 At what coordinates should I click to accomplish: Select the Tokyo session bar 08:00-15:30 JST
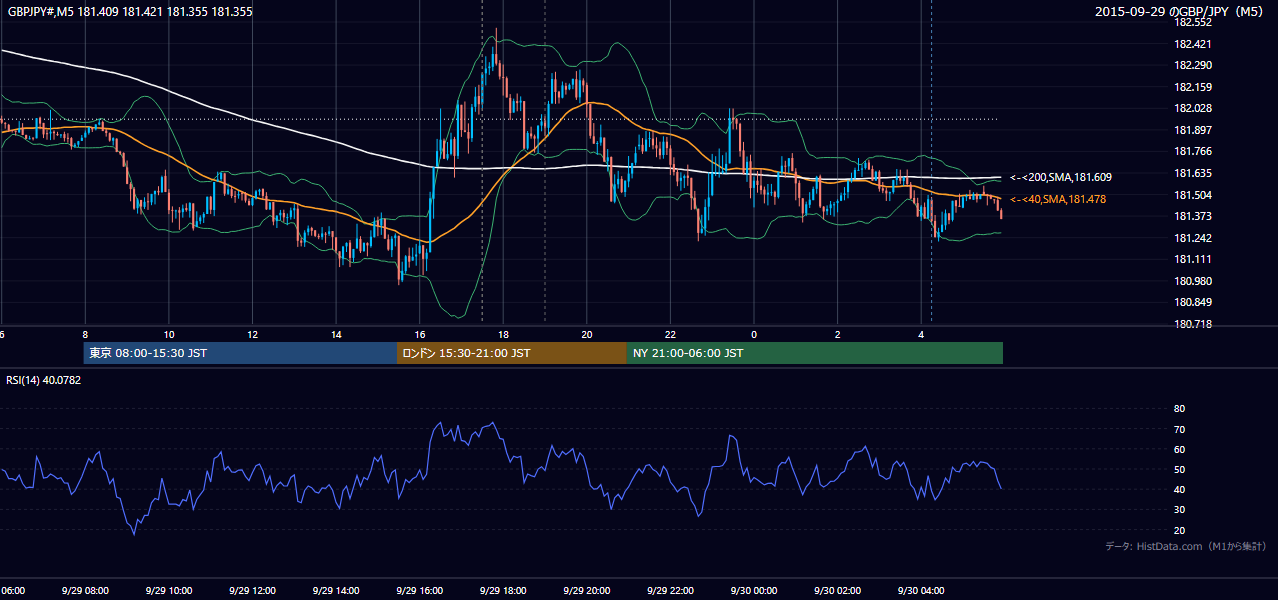point(240,353)
